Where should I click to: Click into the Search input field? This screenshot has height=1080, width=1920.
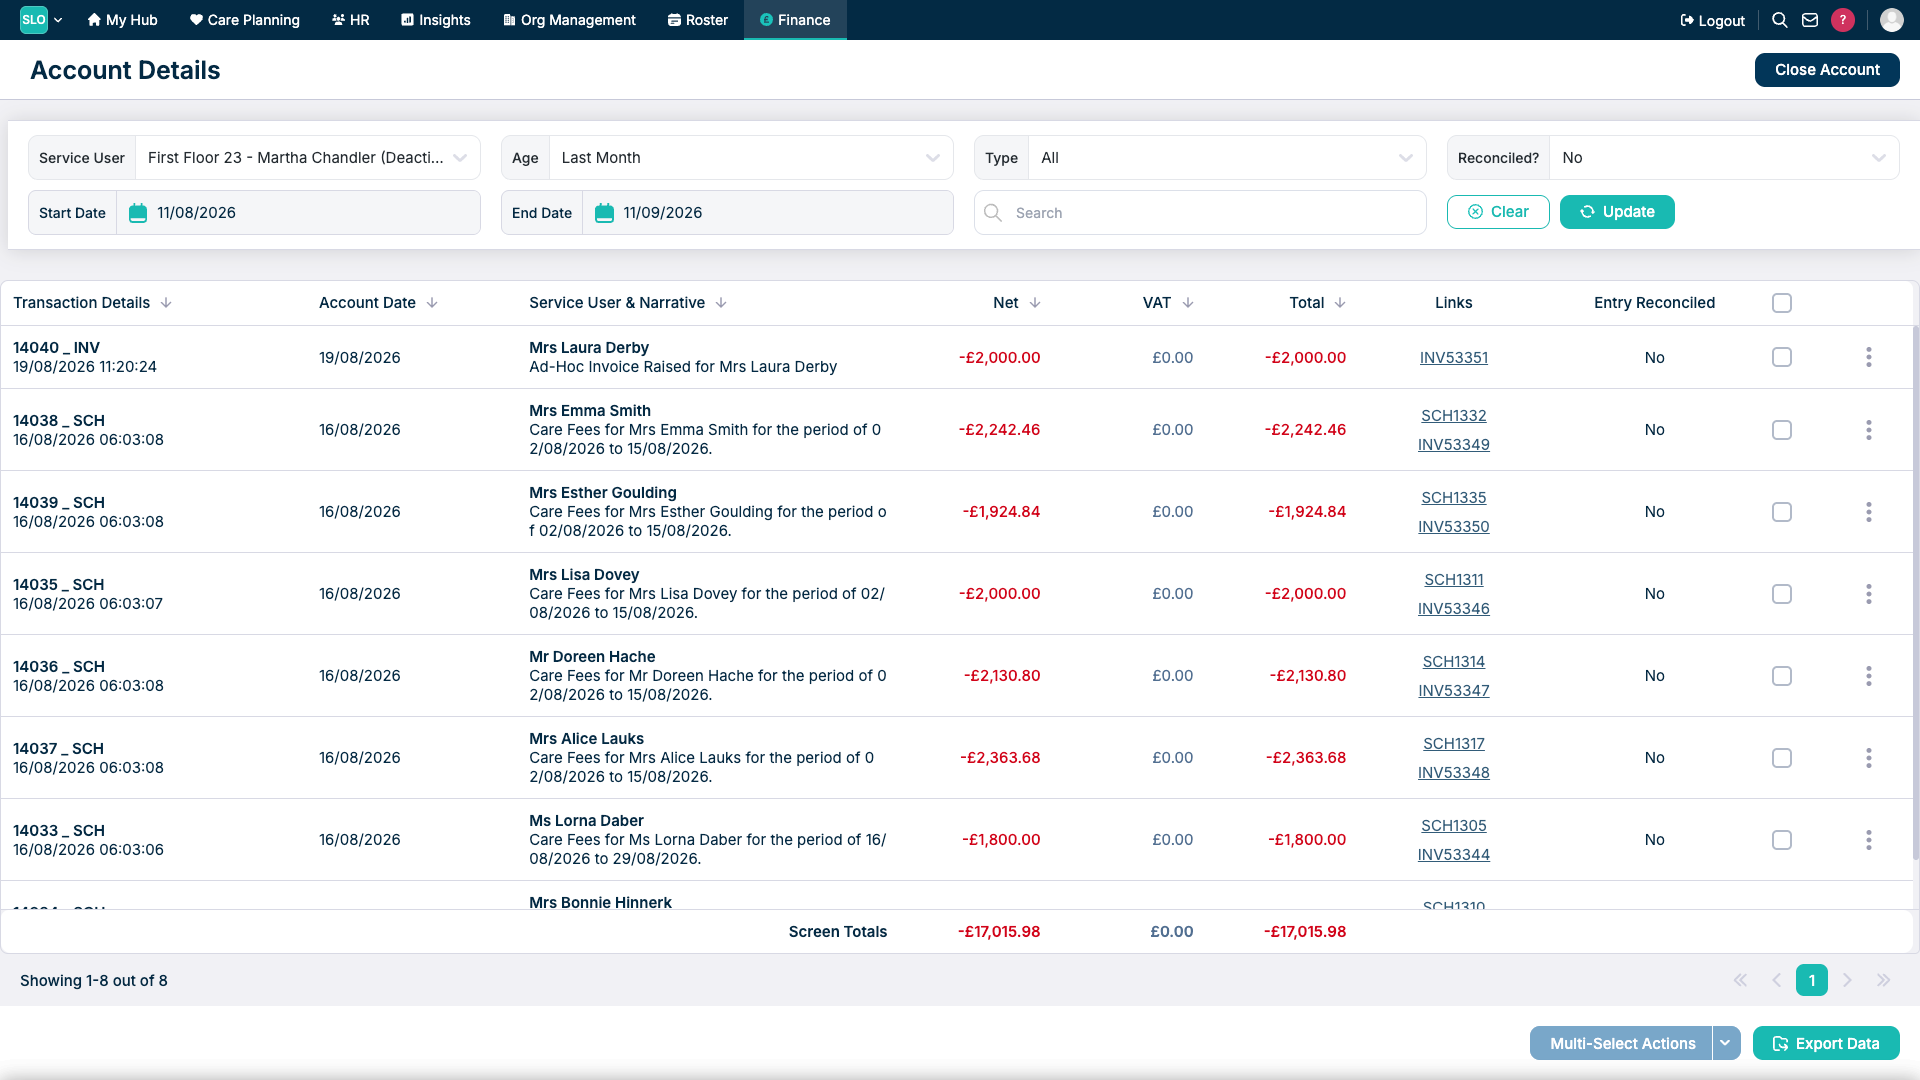click(x=1200, y=213)
